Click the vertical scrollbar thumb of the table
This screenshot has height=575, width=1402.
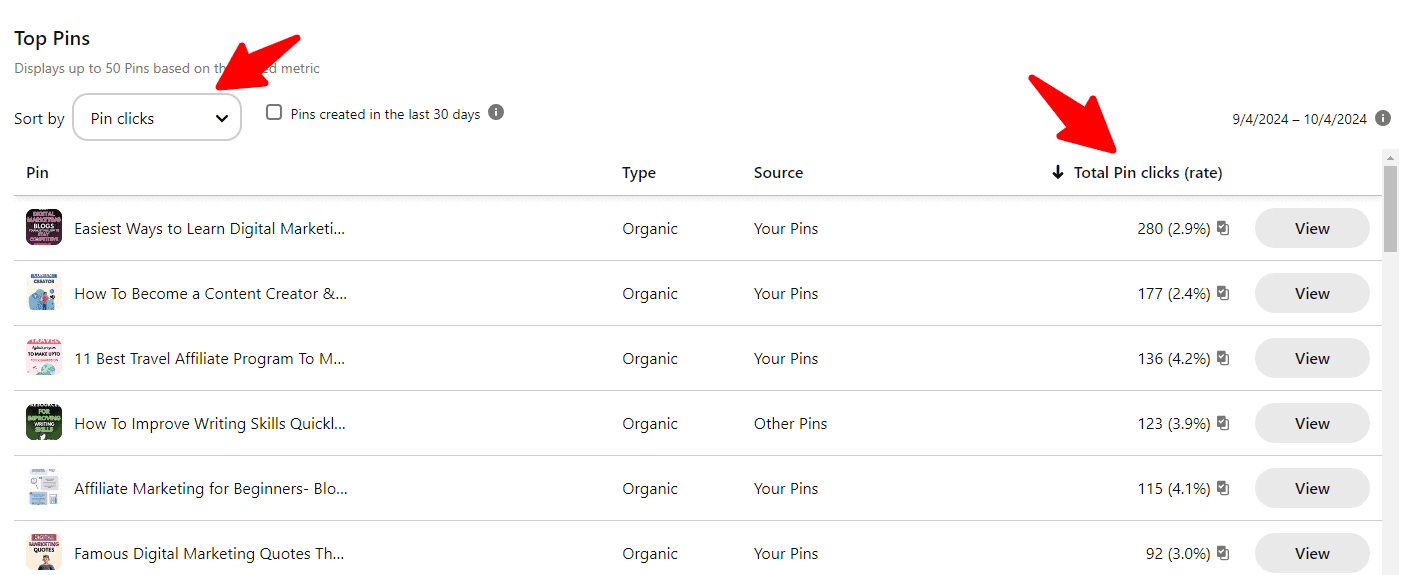1390,208
